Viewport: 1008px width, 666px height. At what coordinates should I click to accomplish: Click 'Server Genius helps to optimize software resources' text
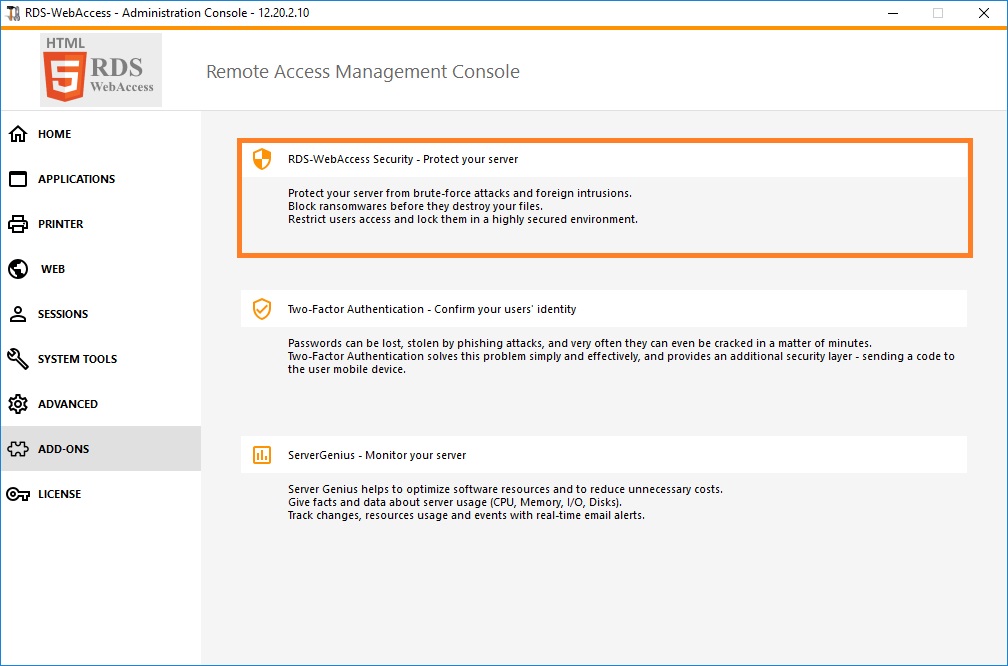(505, 489)
